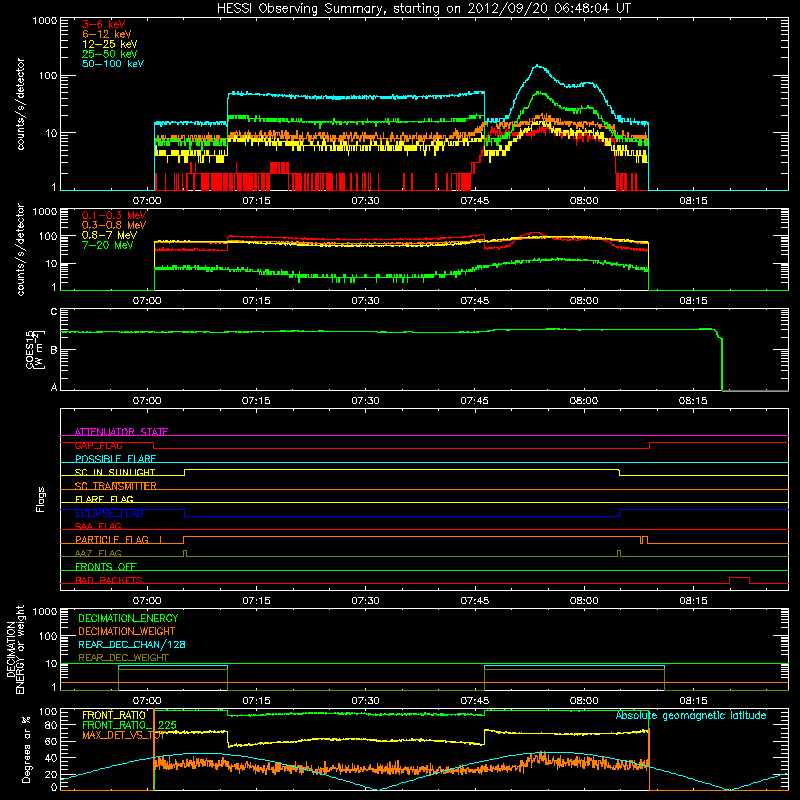Click 08:00 tick under the Flags panel

click(x=584, y=601)
